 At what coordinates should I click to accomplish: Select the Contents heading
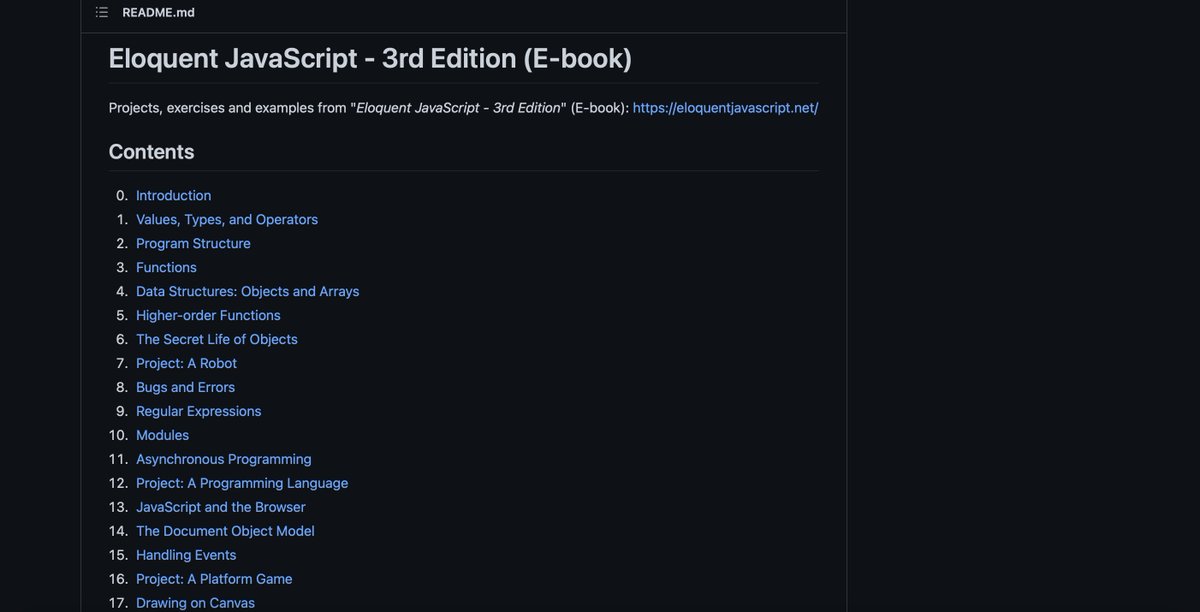151,152
